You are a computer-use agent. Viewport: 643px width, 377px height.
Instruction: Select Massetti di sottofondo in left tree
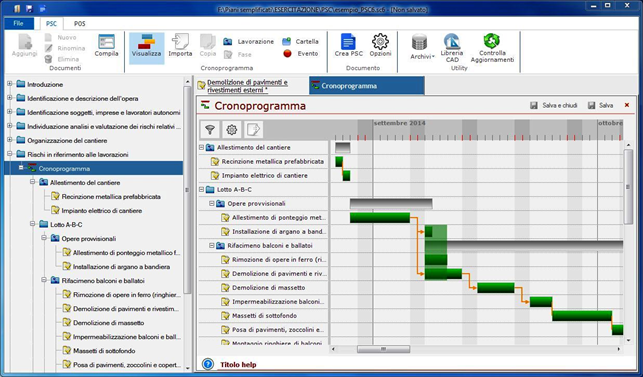(x=99, y=351)
